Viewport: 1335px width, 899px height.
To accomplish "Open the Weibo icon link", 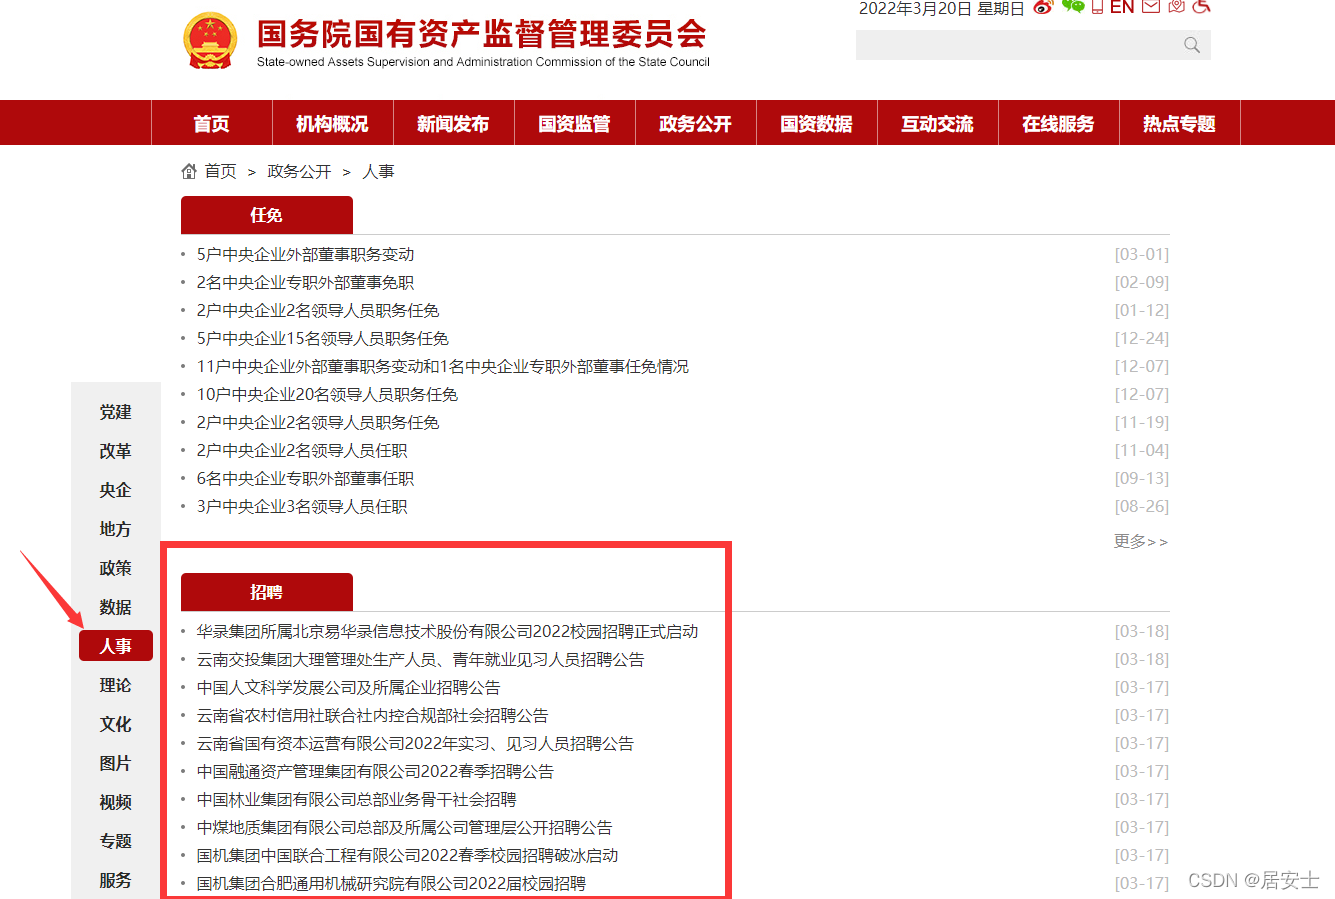I will [1043, 7].
